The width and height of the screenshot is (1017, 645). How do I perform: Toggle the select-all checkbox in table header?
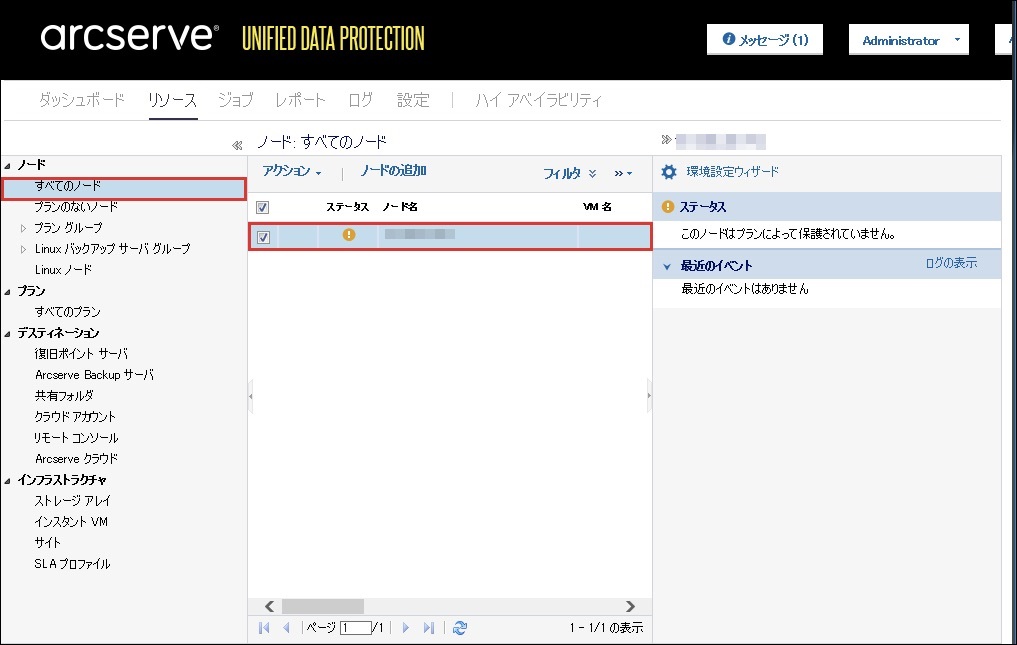coord(263,208)
